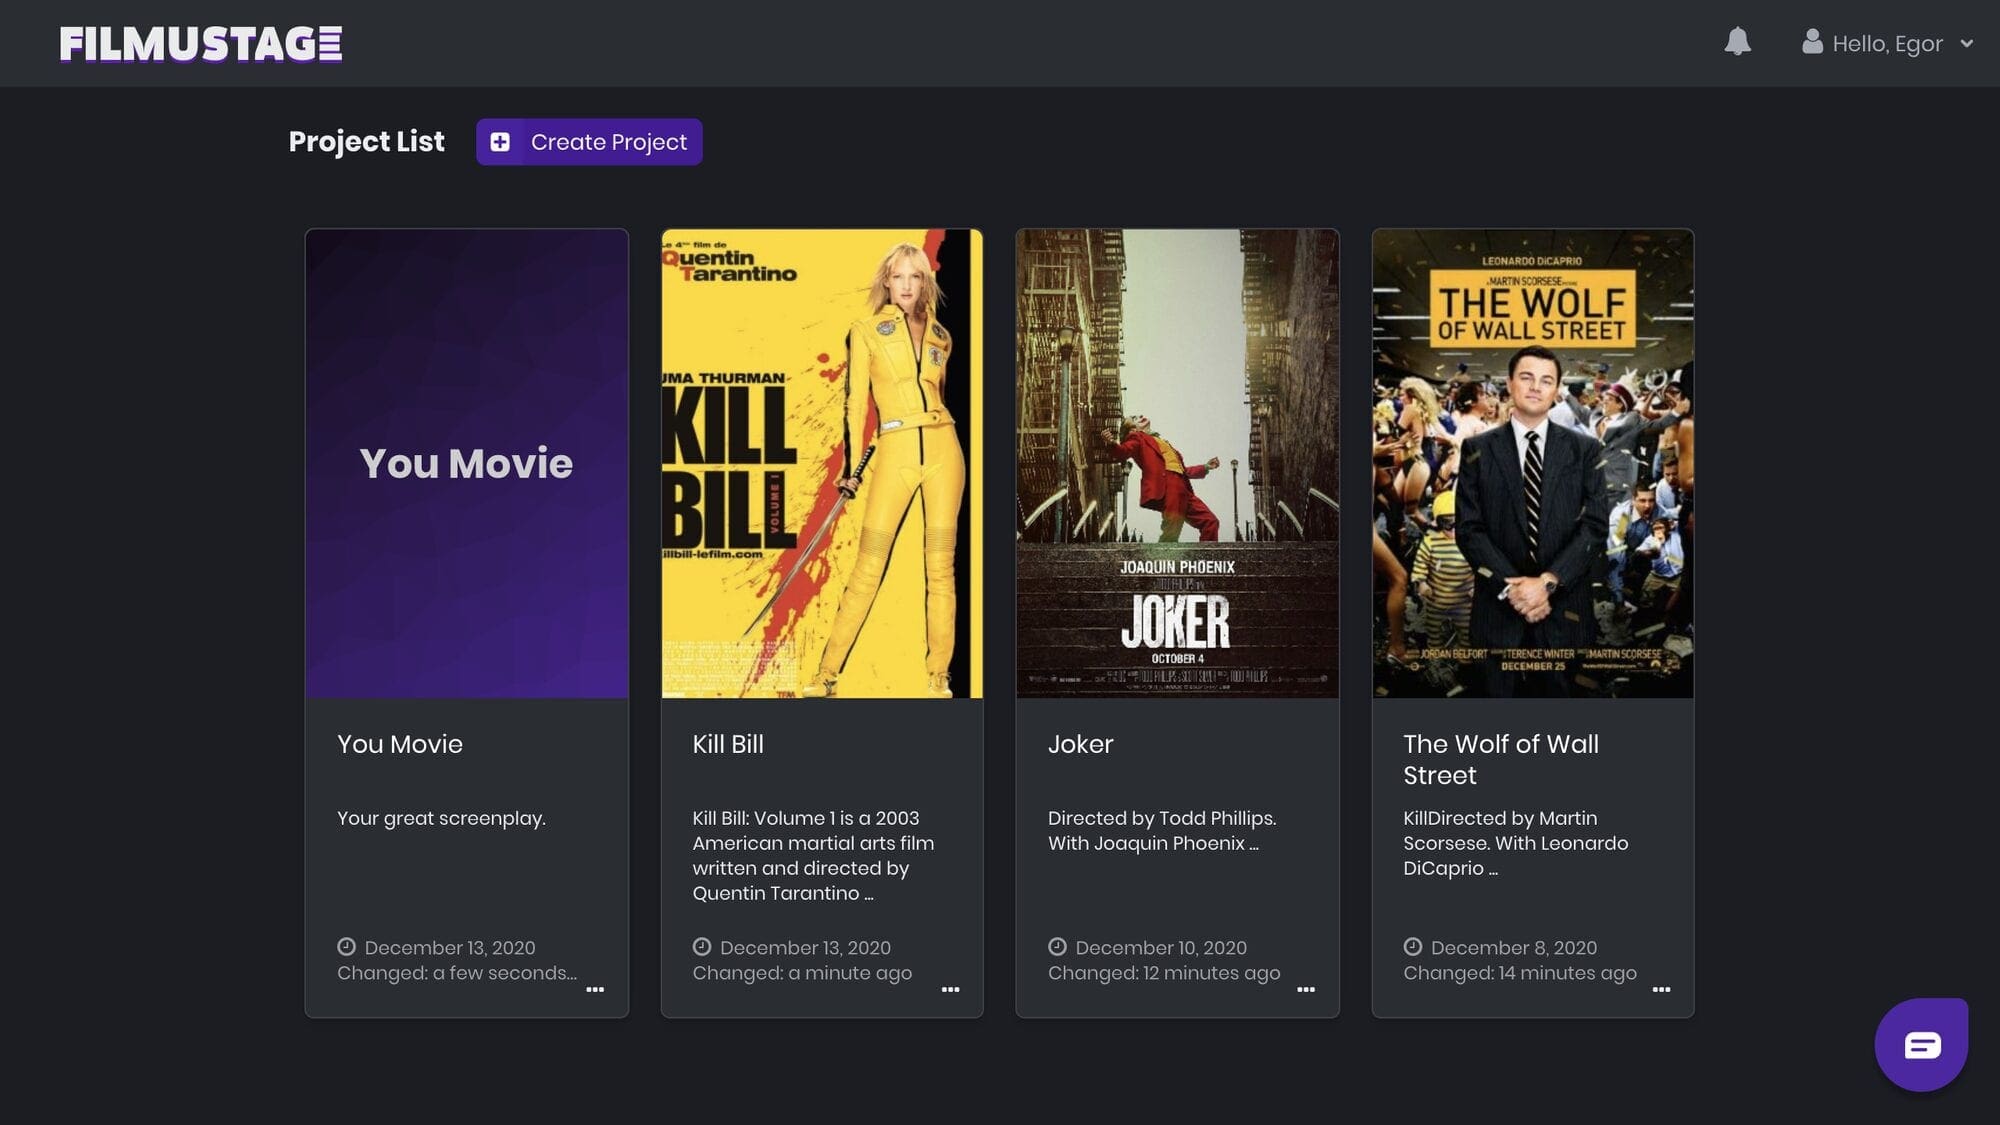Open the purple You Movie cover
The image size is (2000, 1125).
pyautogui.click(x=466, y=463)
